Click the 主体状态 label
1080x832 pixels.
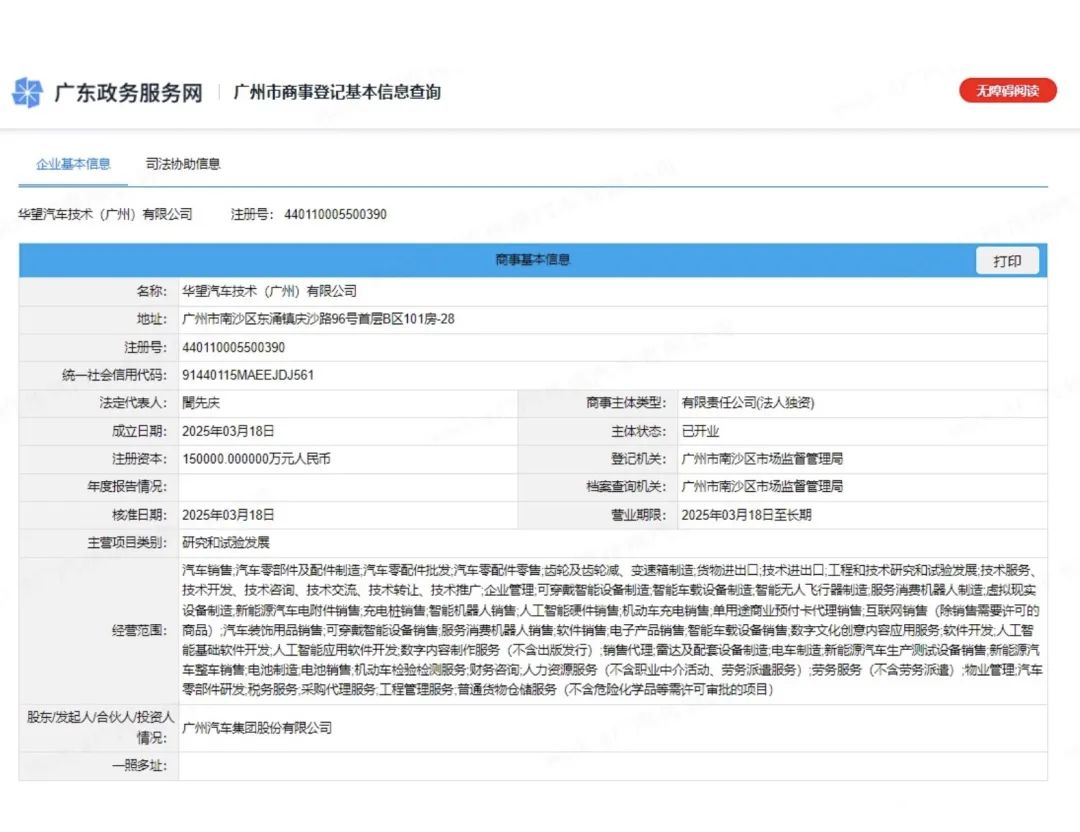coord(638,431)
